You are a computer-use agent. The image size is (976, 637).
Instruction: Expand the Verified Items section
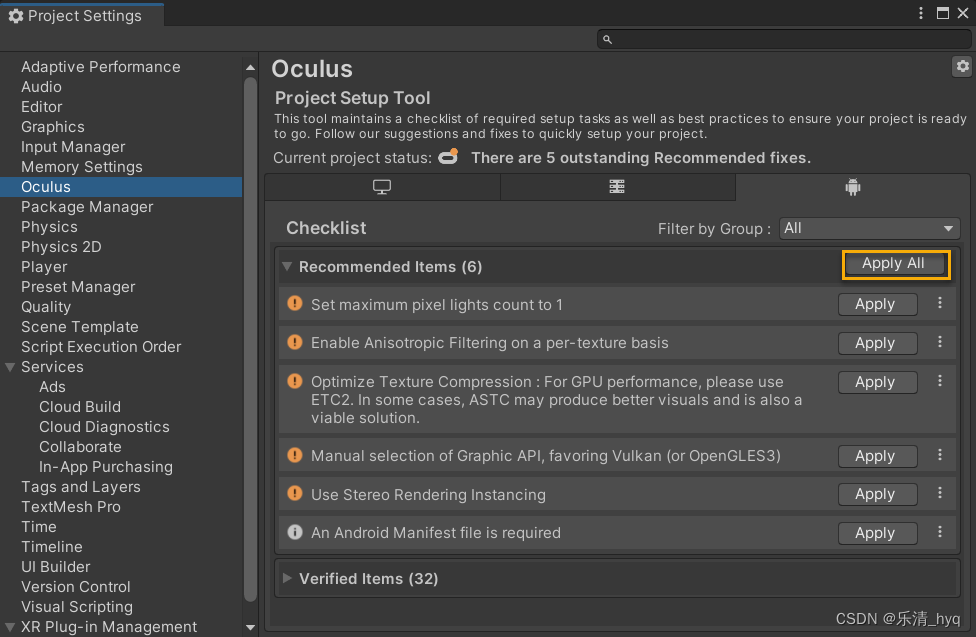(287, 578)
